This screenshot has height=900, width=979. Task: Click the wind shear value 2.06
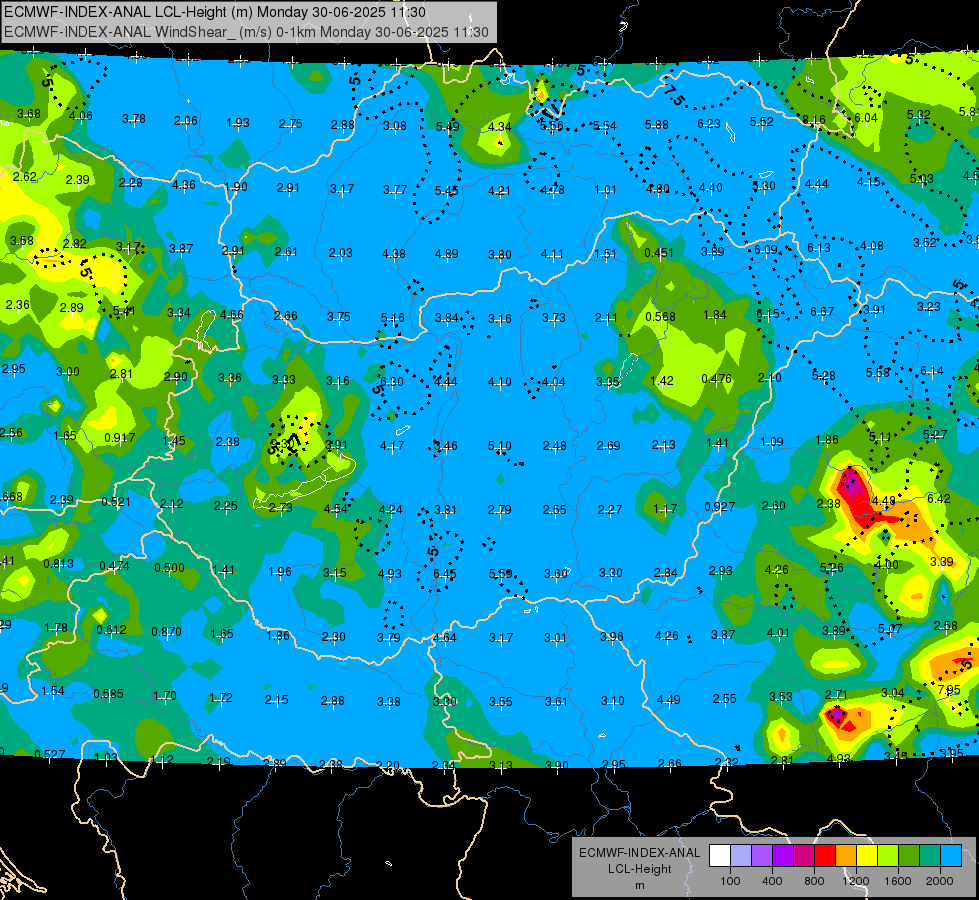coord(185,121)
